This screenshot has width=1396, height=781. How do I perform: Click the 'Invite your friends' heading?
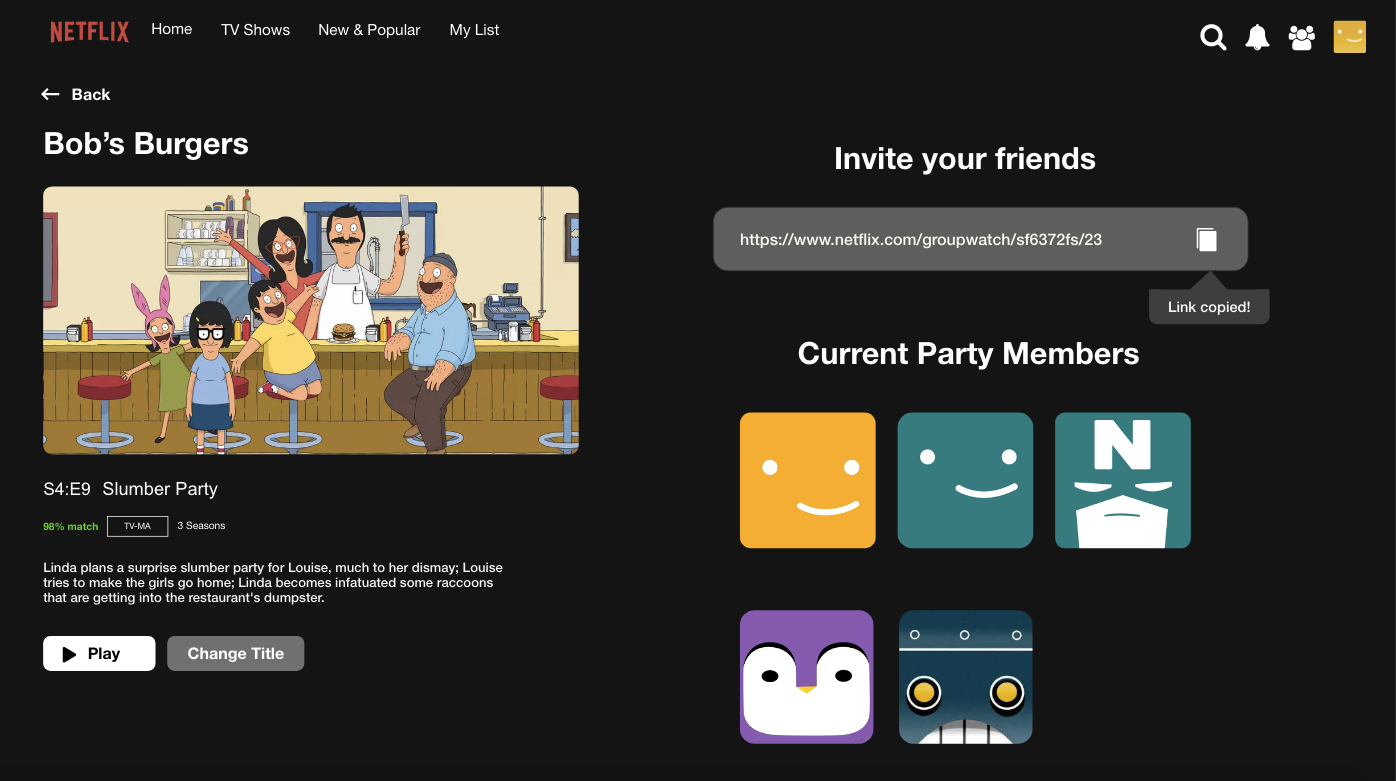point(965,159)
